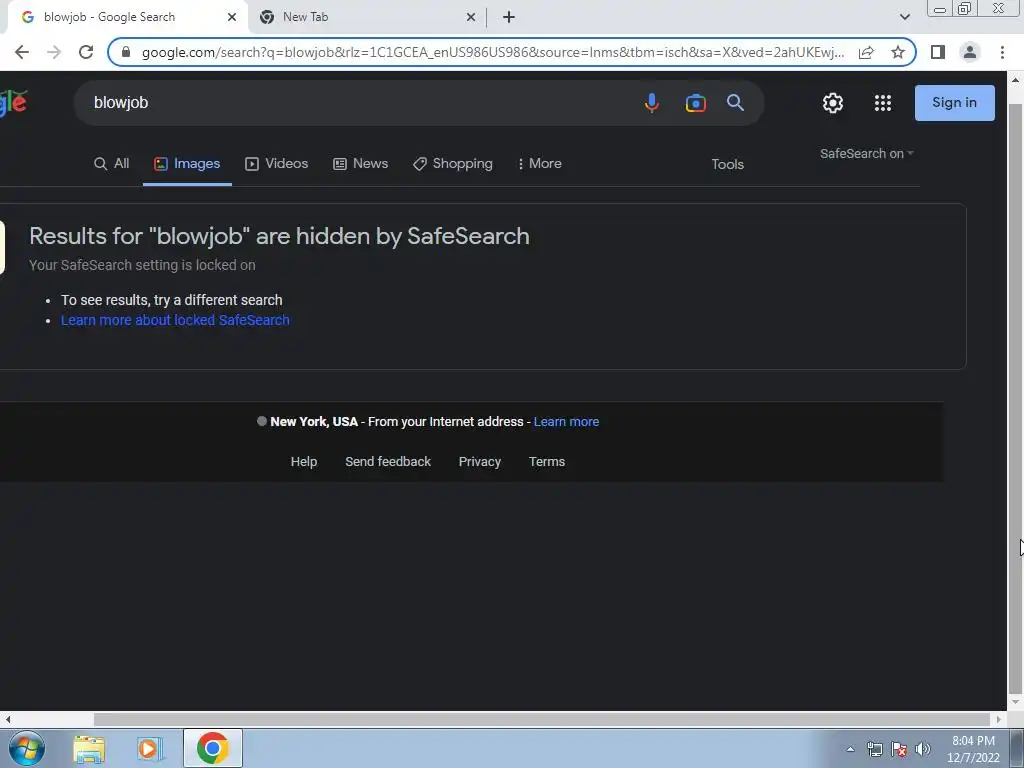Click the horizontal scrollbar right arrow
This screenshot has width=1024, height=768.
click(x=999, y=719)
